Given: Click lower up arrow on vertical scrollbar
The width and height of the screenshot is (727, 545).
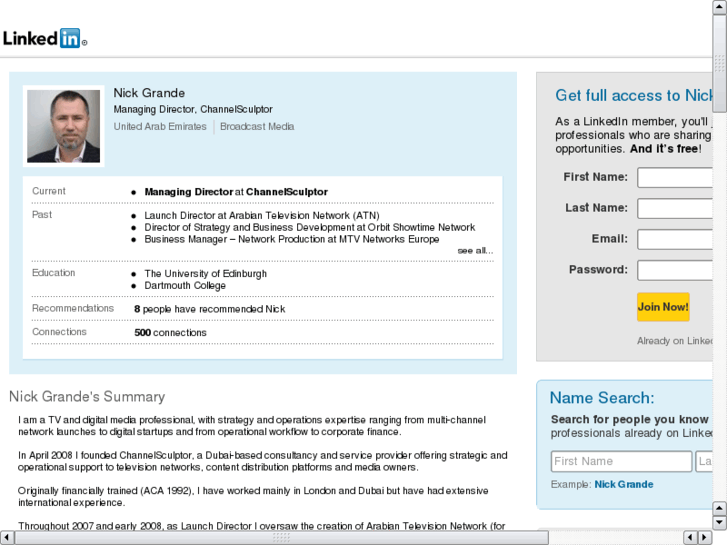Looking at the screenshot, I should coord(719,508).
